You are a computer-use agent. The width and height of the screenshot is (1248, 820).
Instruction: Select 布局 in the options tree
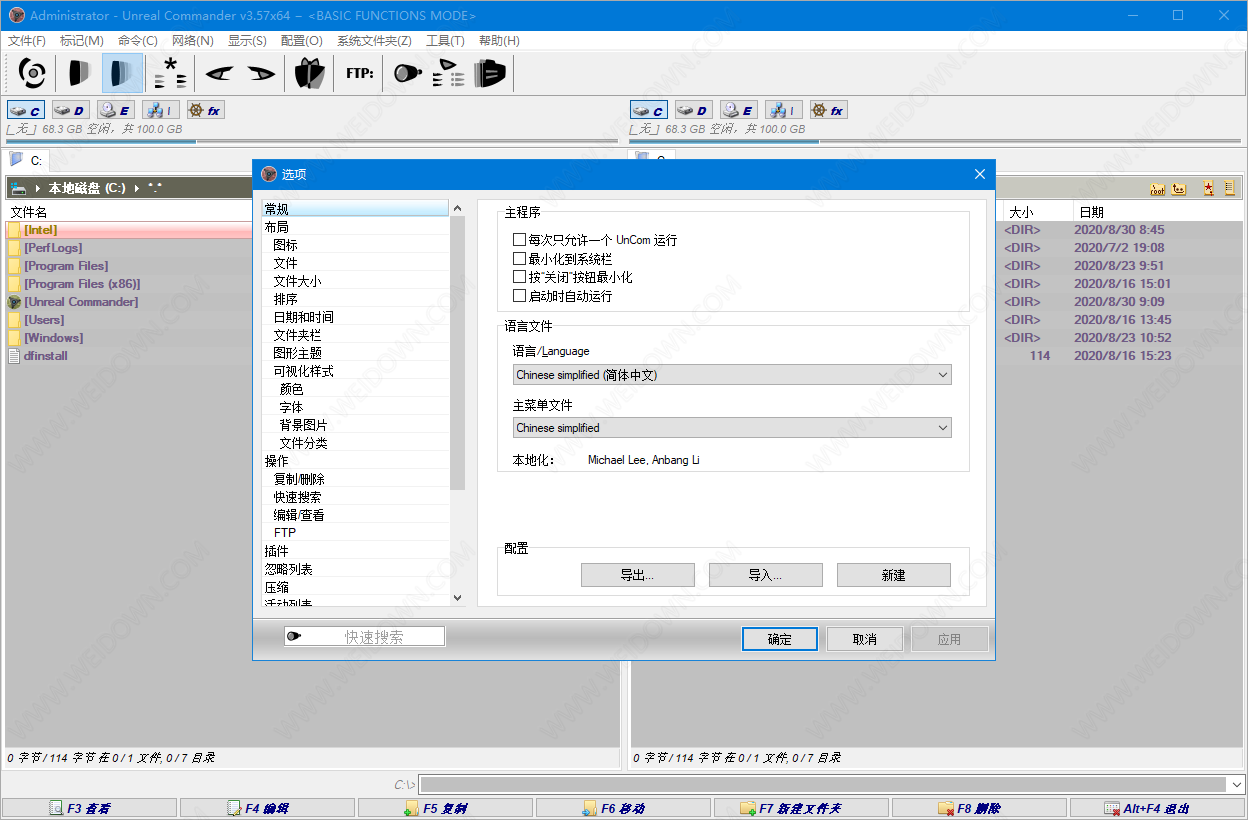(x=277, y=227)
